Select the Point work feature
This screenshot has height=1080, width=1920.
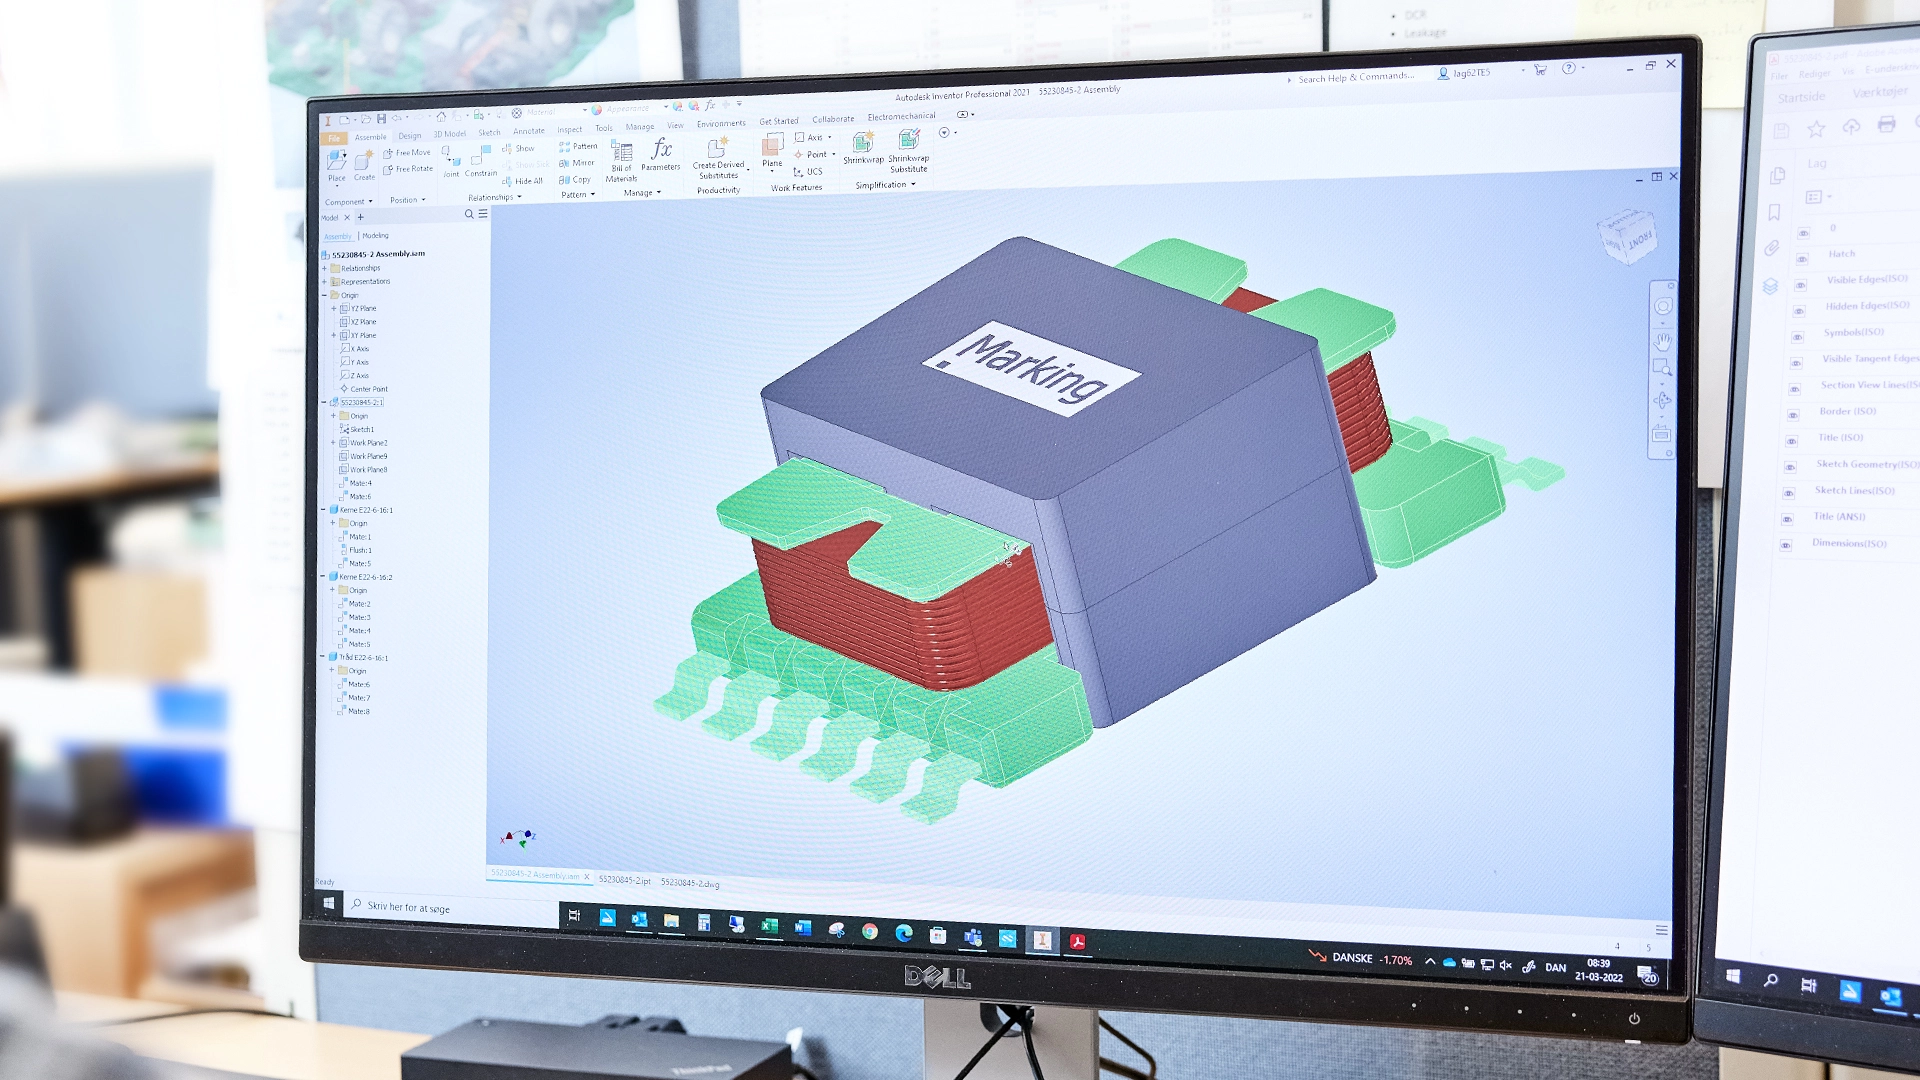click(x=815, y=155)
